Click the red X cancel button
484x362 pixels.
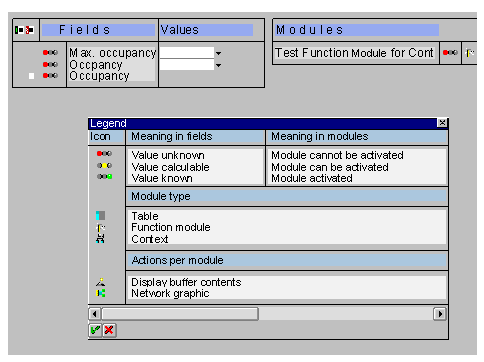[x=109, y=330]
